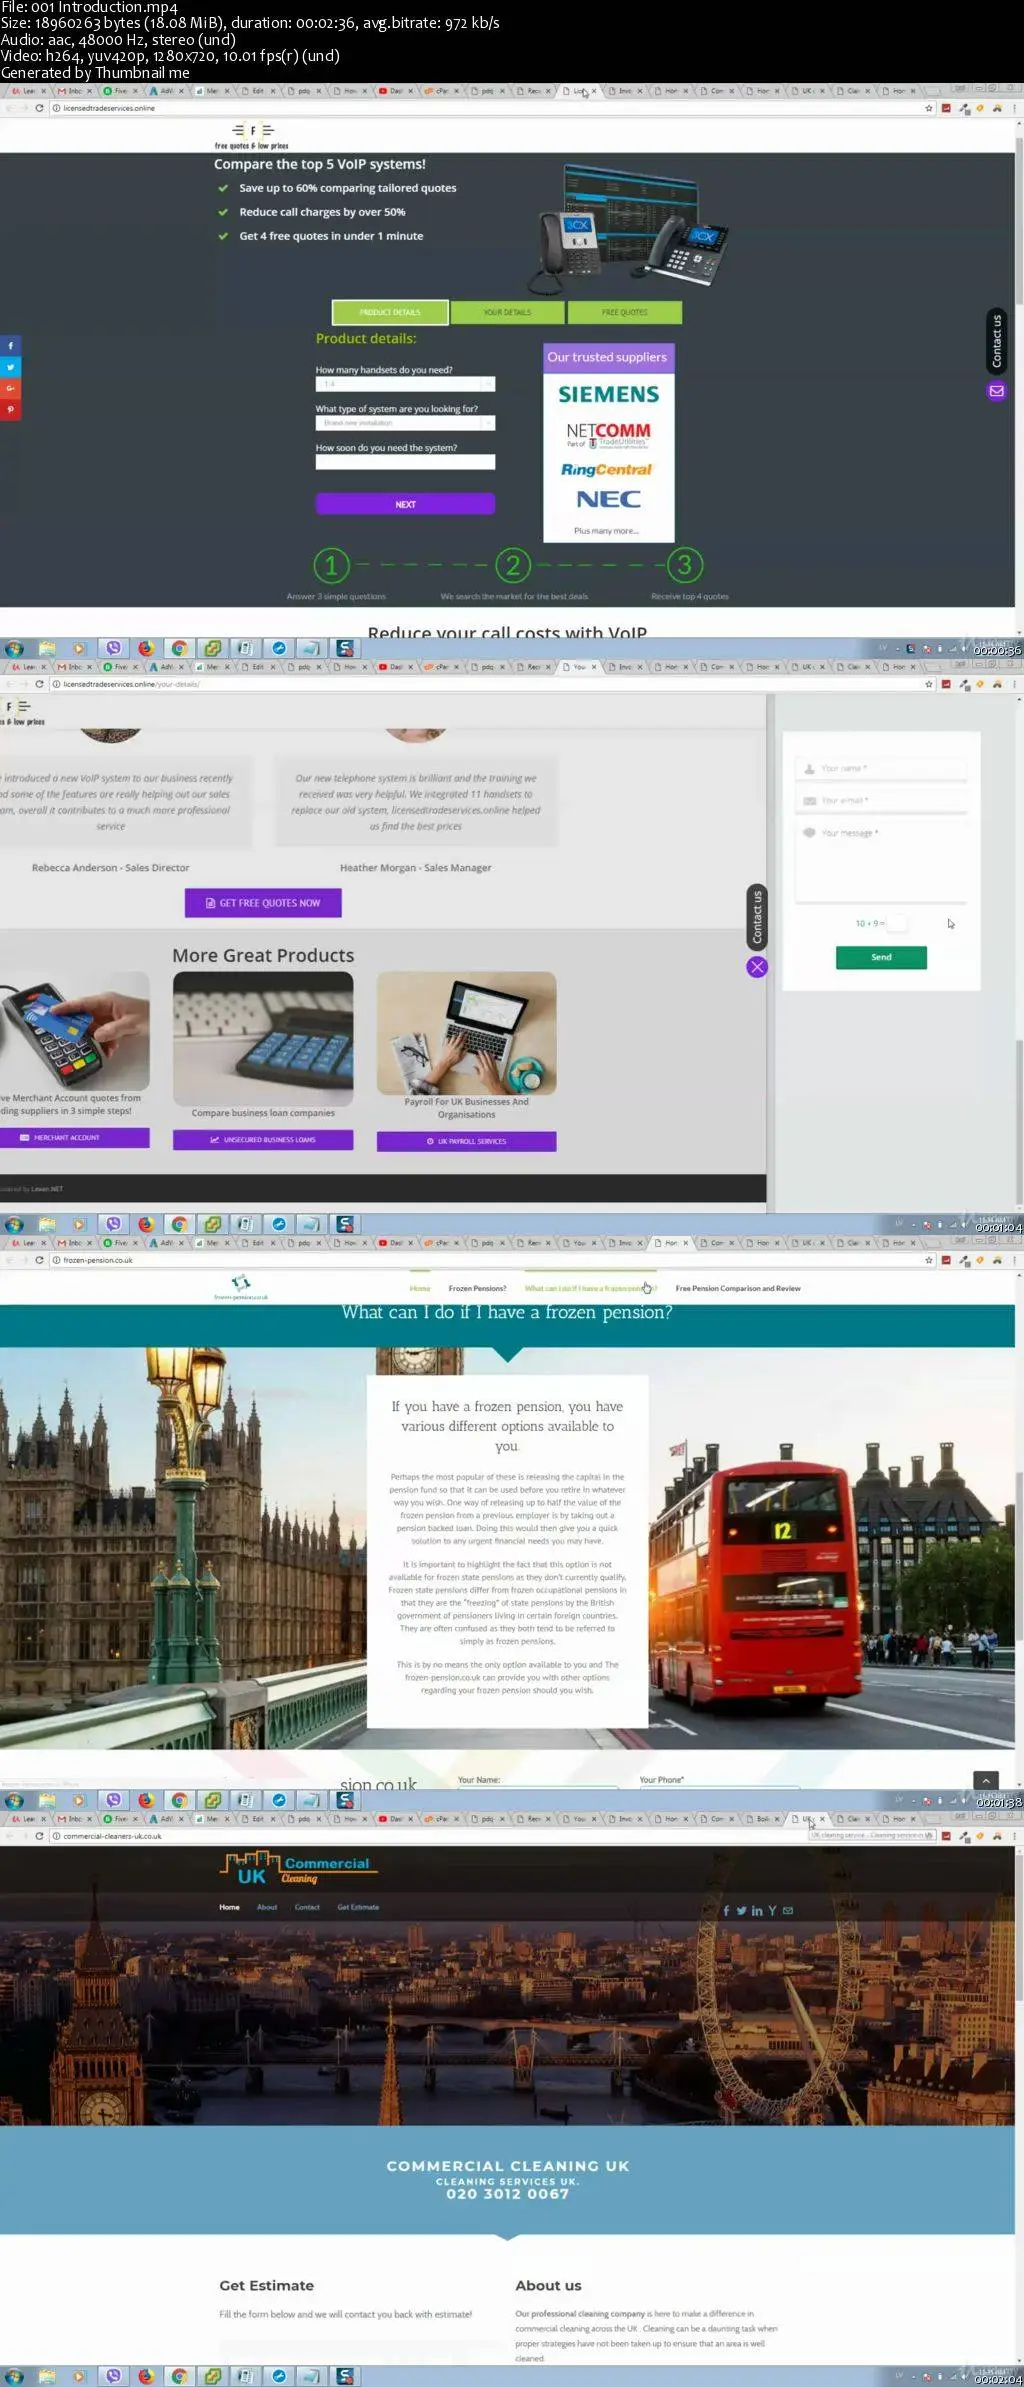Click Home in commercial cleaning nav

(x=229, y=1907)
